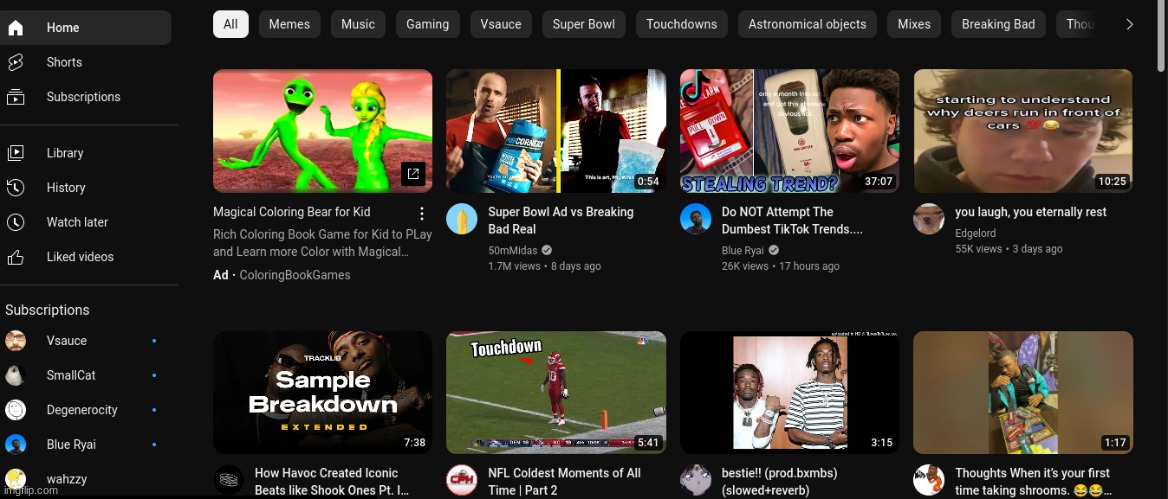This screenshot has width=1168, height=499.
Task: Open Super Bowl Ad vs Breaking Bad title
Action: [561, 220]
